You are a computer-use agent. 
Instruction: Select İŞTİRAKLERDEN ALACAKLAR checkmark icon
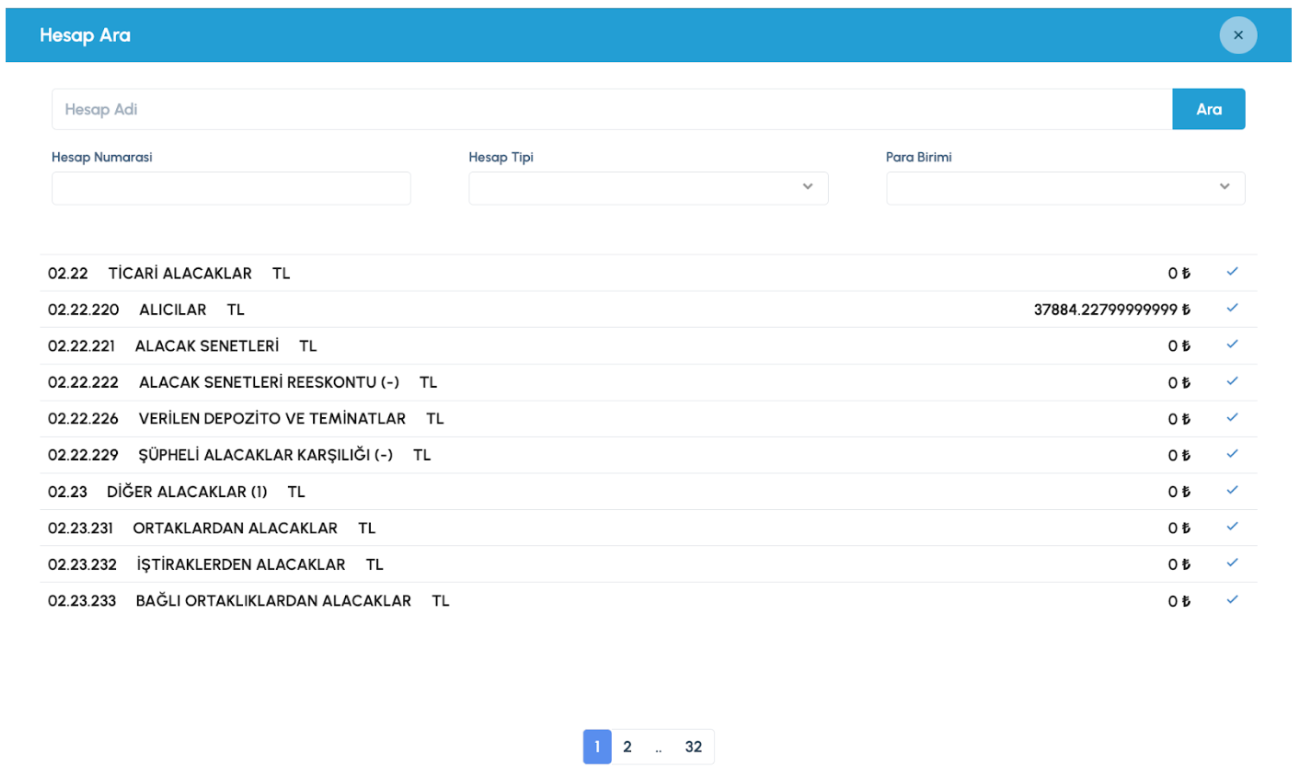coord(1232,564)
